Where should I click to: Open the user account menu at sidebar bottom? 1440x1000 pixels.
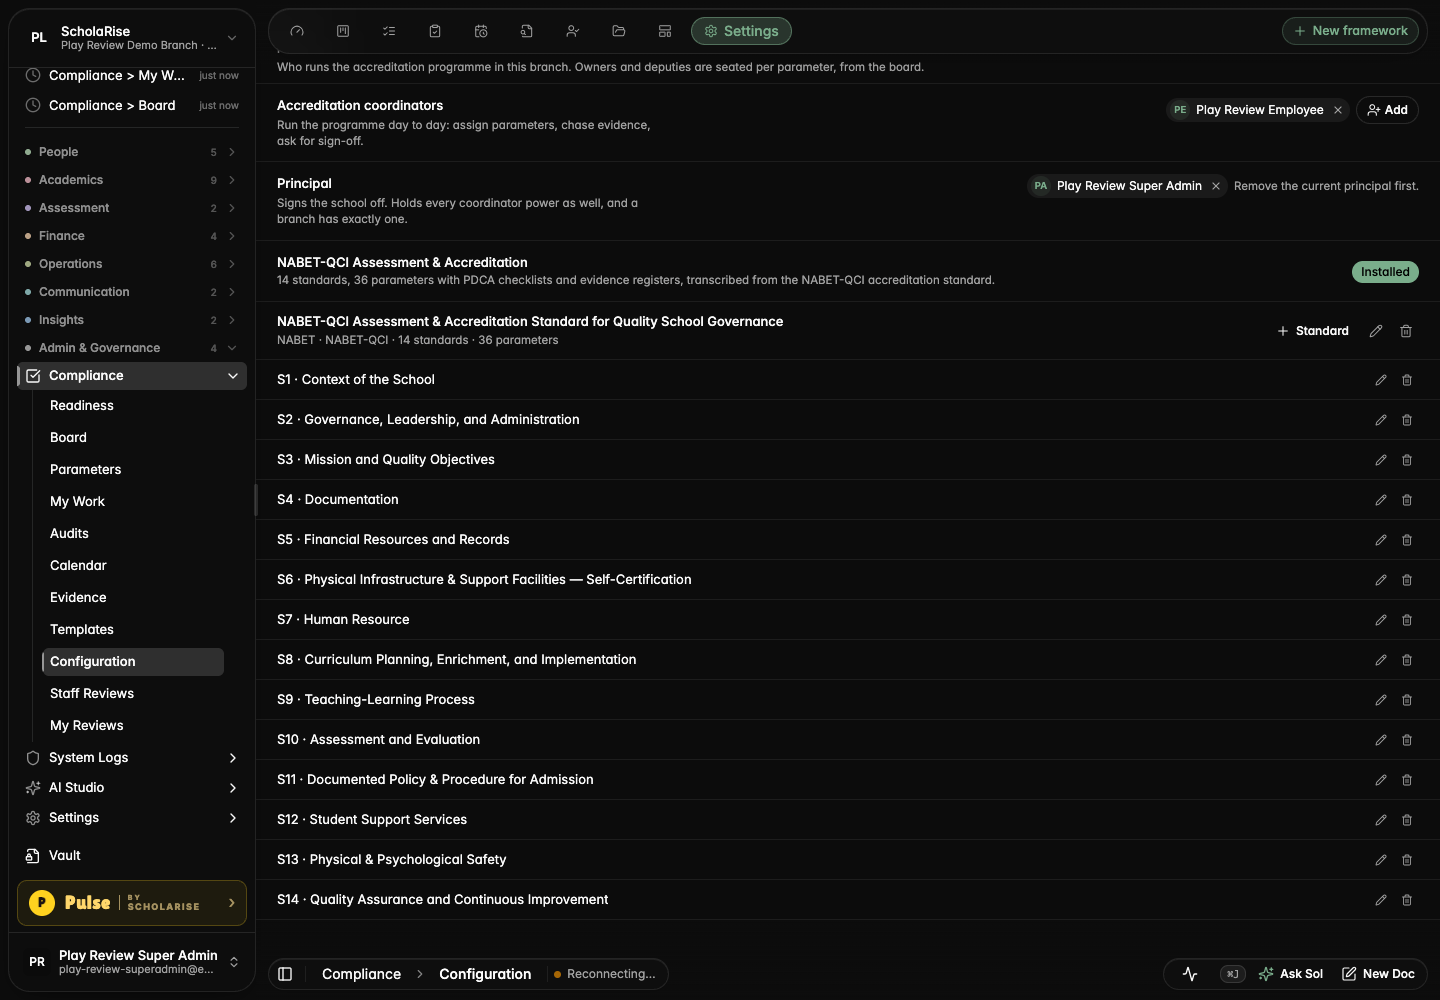point(132,962)
